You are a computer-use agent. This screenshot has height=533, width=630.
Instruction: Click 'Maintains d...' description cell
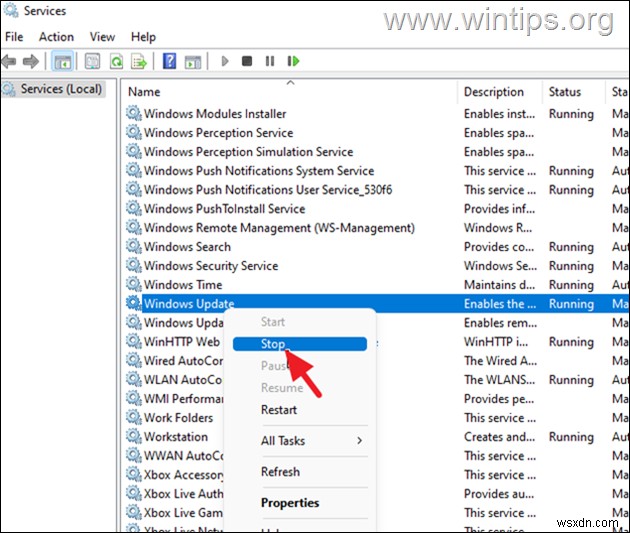click(x=499, y=285)
